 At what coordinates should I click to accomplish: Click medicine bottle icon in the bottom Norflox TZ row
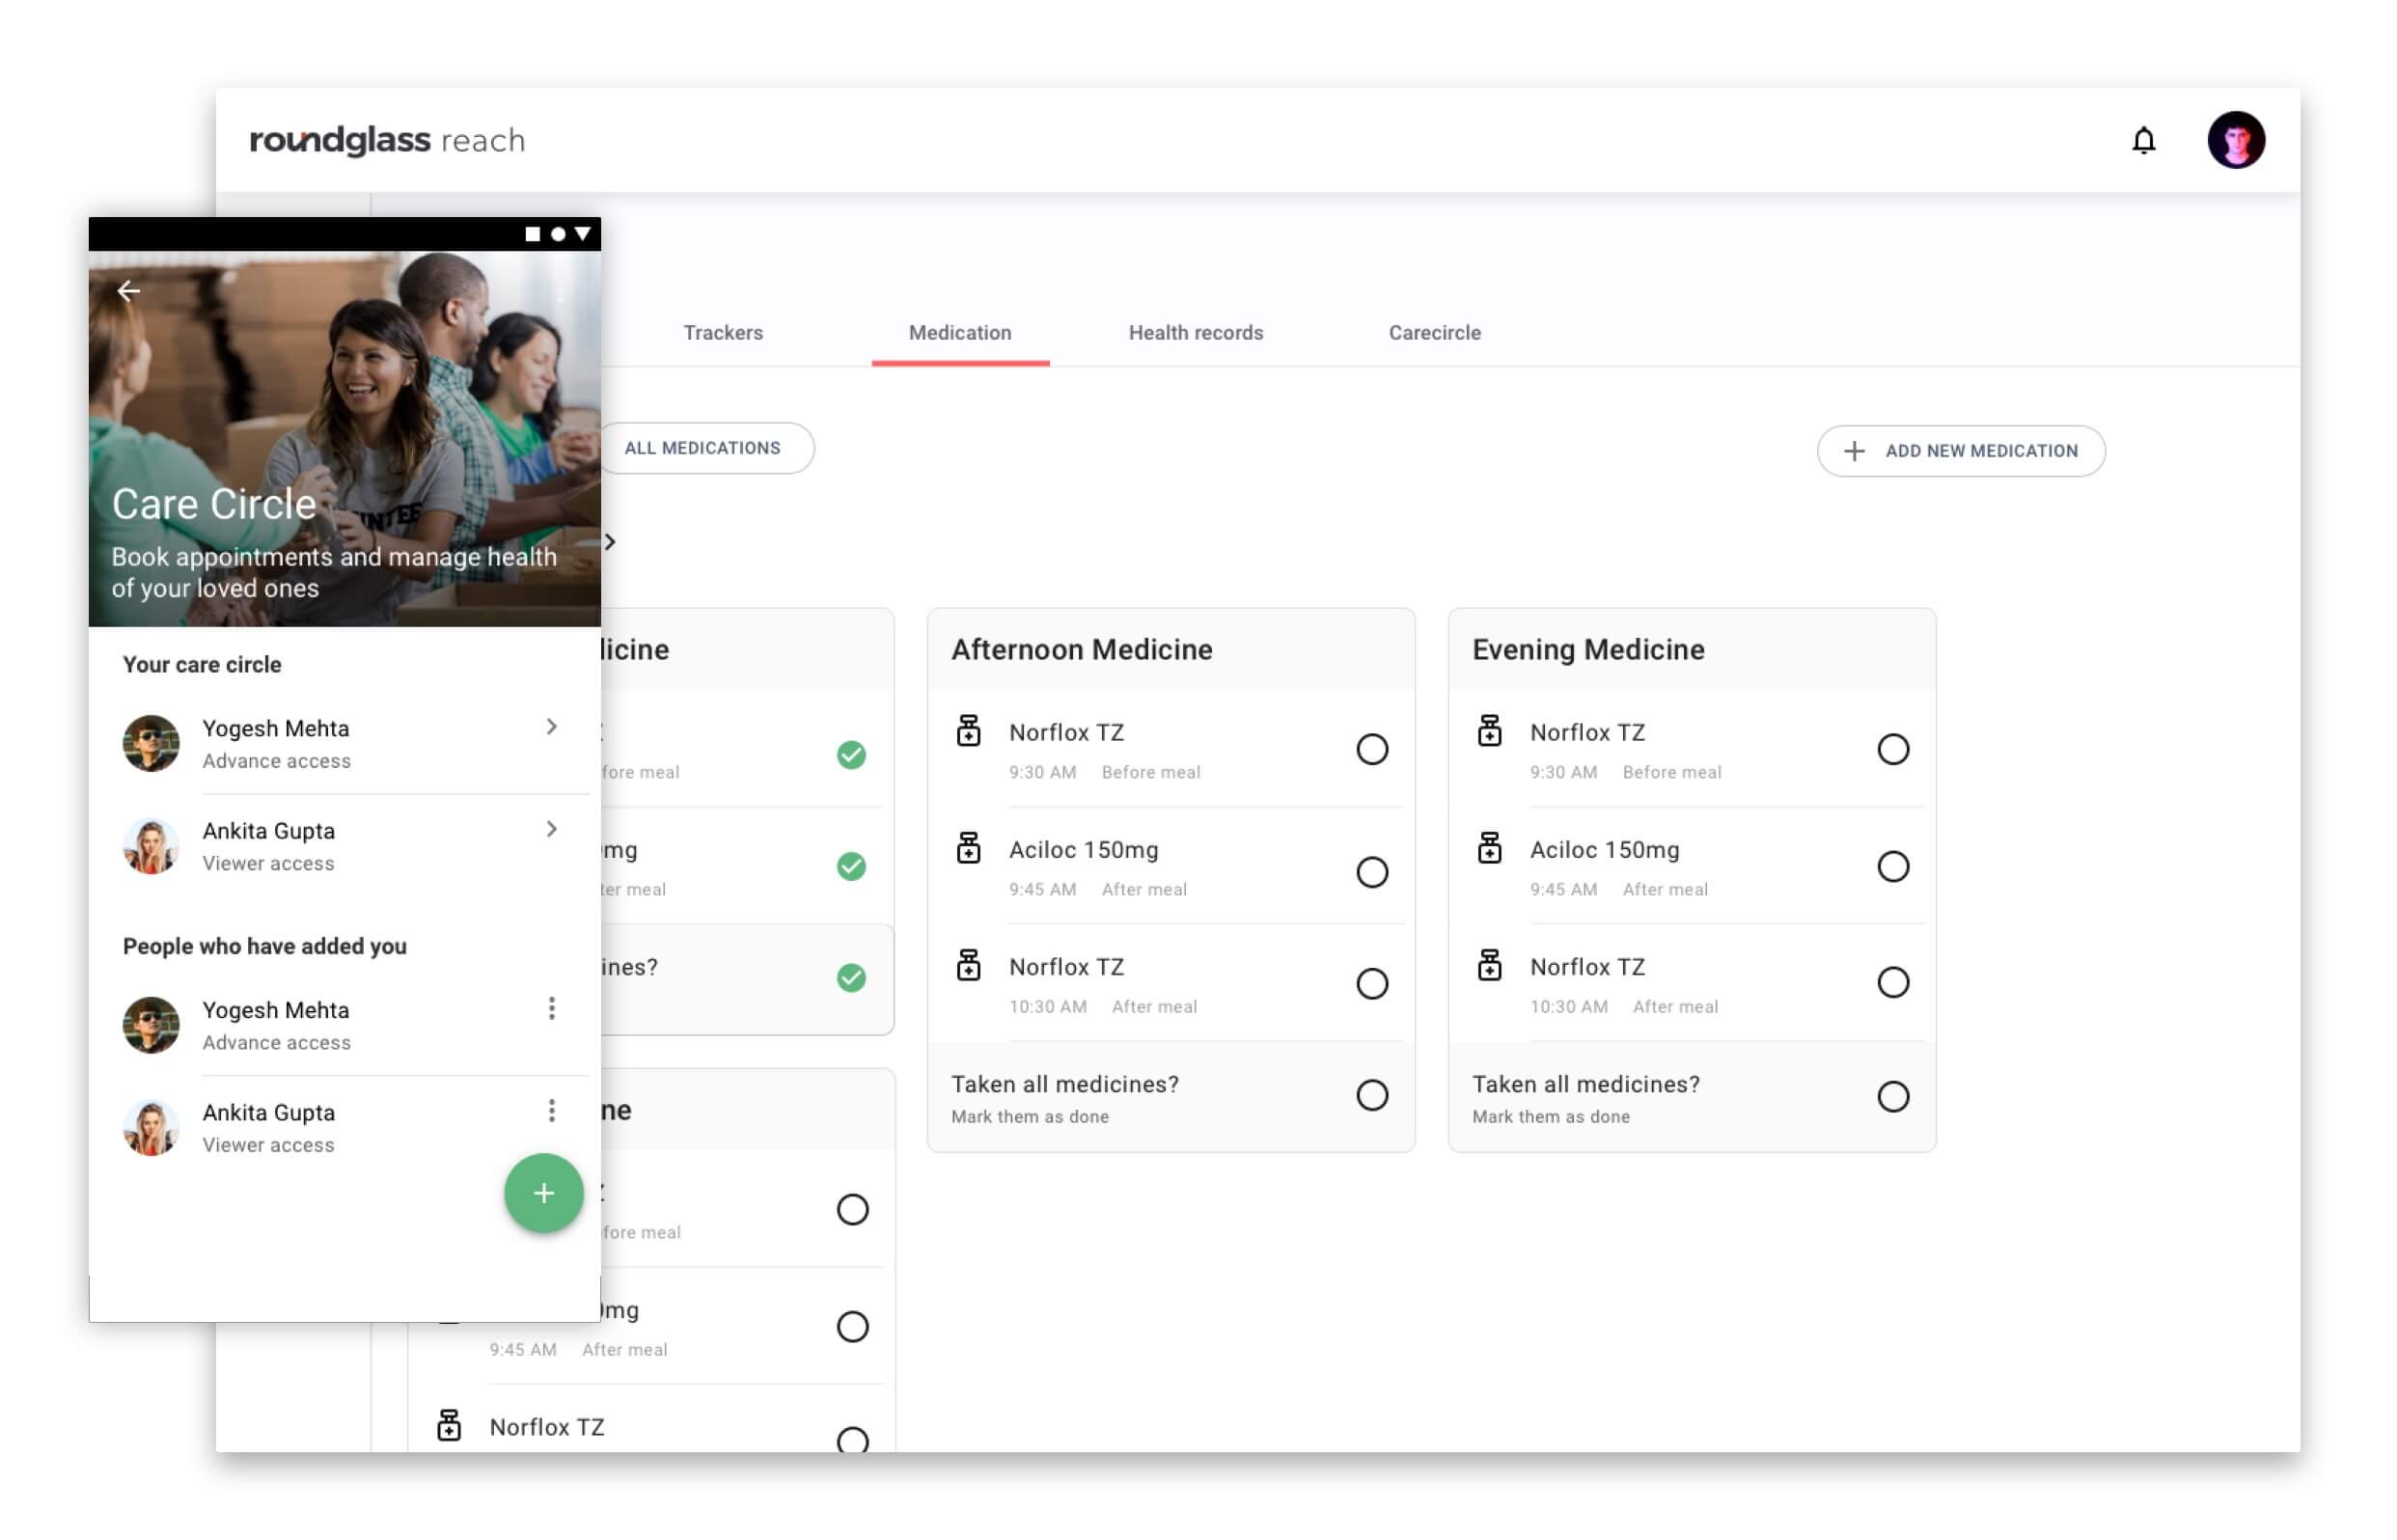click(x=449, y=1425)
